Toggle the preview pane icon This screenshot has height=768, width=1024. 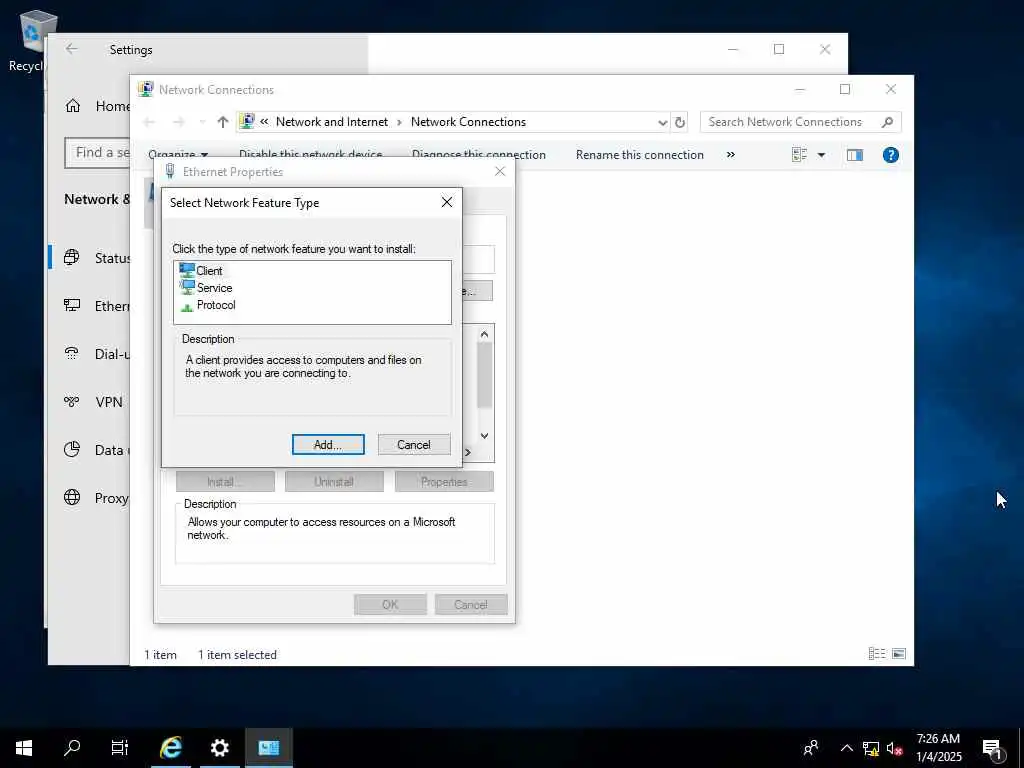tap(855, 155)
